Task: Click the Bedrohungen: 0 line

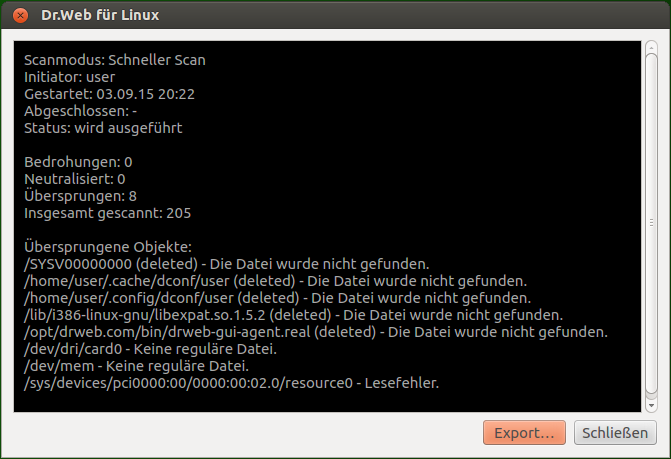Action: pyautogui.click(x=78, y=162)
